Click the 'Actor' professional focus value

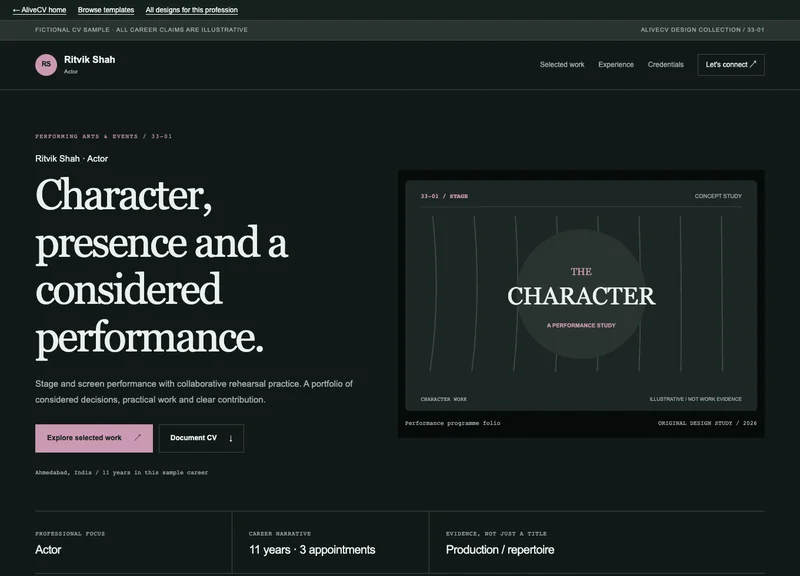tap(48, 549)
